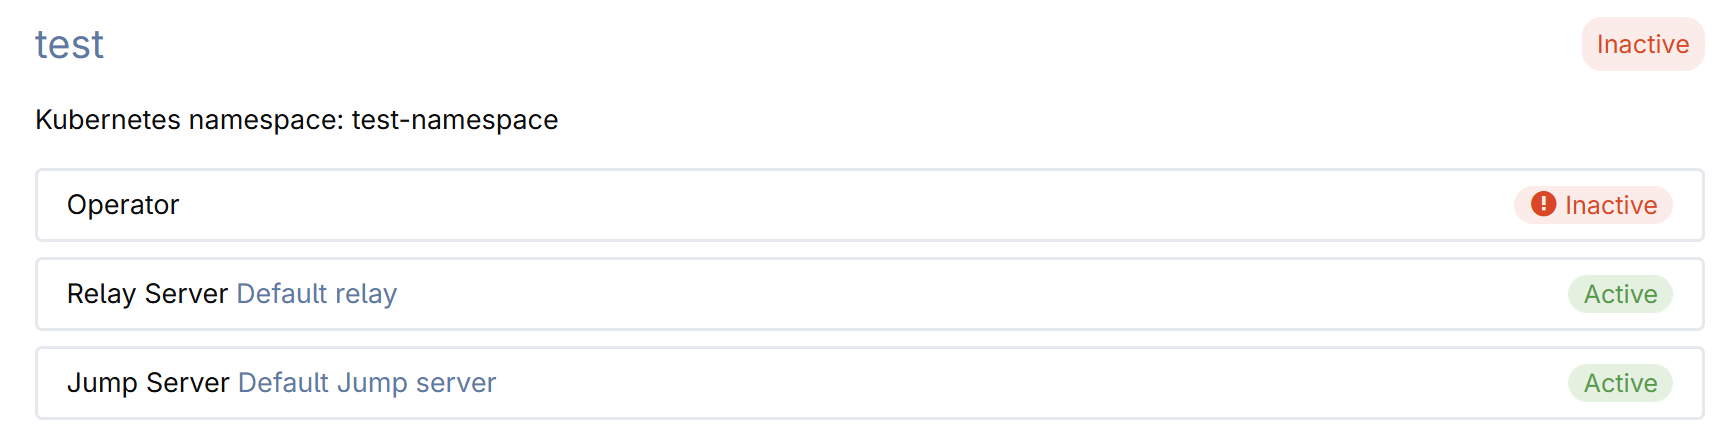Image resolution: width=1733 pixels, height=444 pixels.
Task: Click the Relay Server Active badge
Action: click(x=1620, y=294)
